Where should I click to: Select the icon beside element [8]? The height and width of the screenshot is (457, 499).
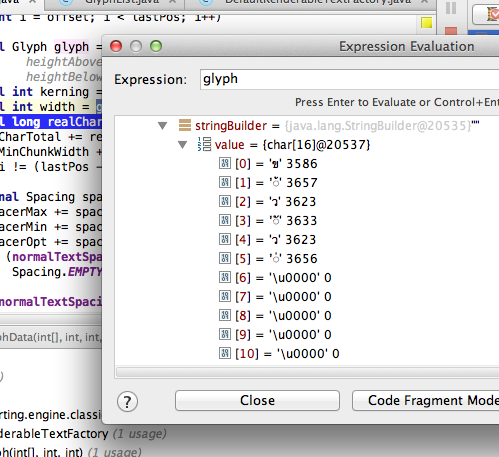(225, 315)
